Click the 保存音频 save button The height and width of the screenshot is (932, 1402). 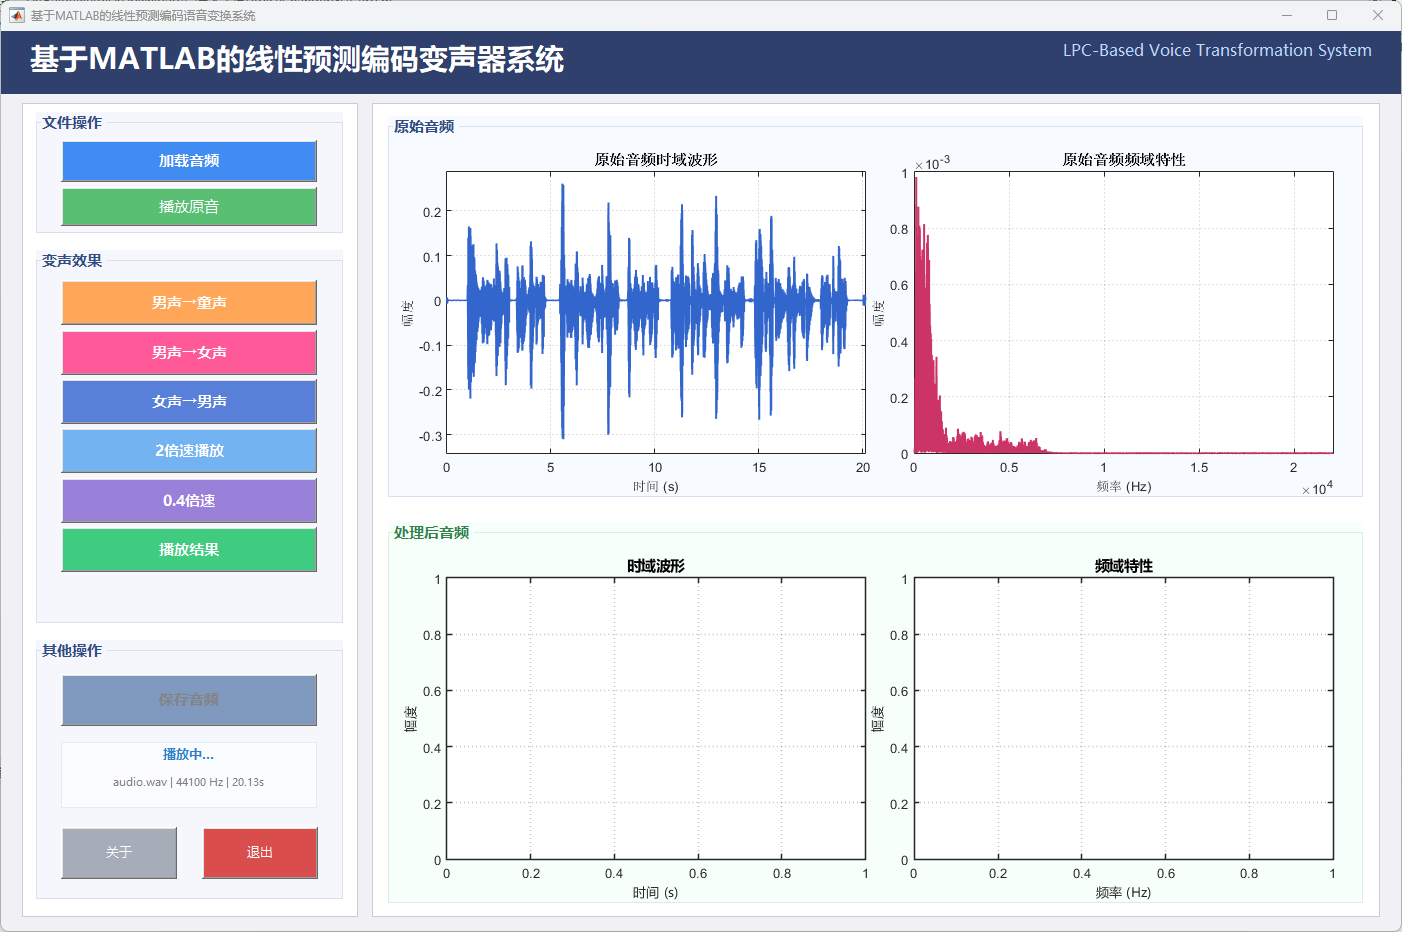pos(189,699)
